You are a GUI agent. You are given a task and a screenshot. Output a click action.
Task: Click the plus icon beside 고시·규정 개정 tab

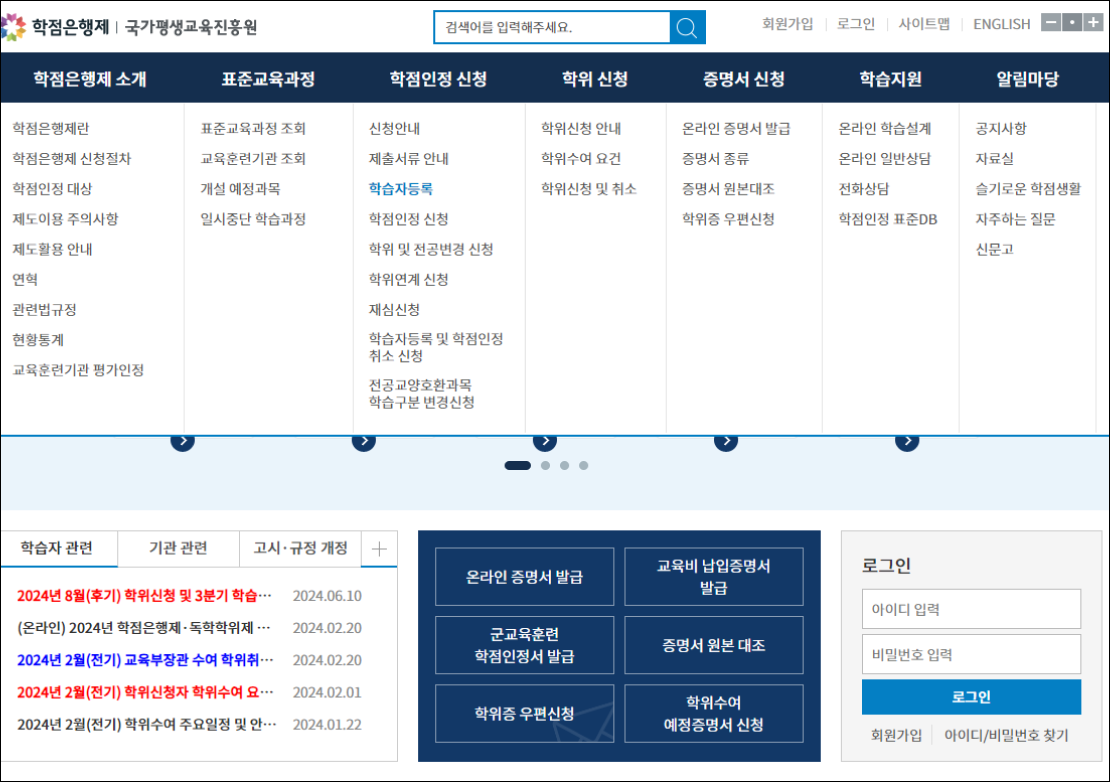pyautogui.click(x=379, y=549)
